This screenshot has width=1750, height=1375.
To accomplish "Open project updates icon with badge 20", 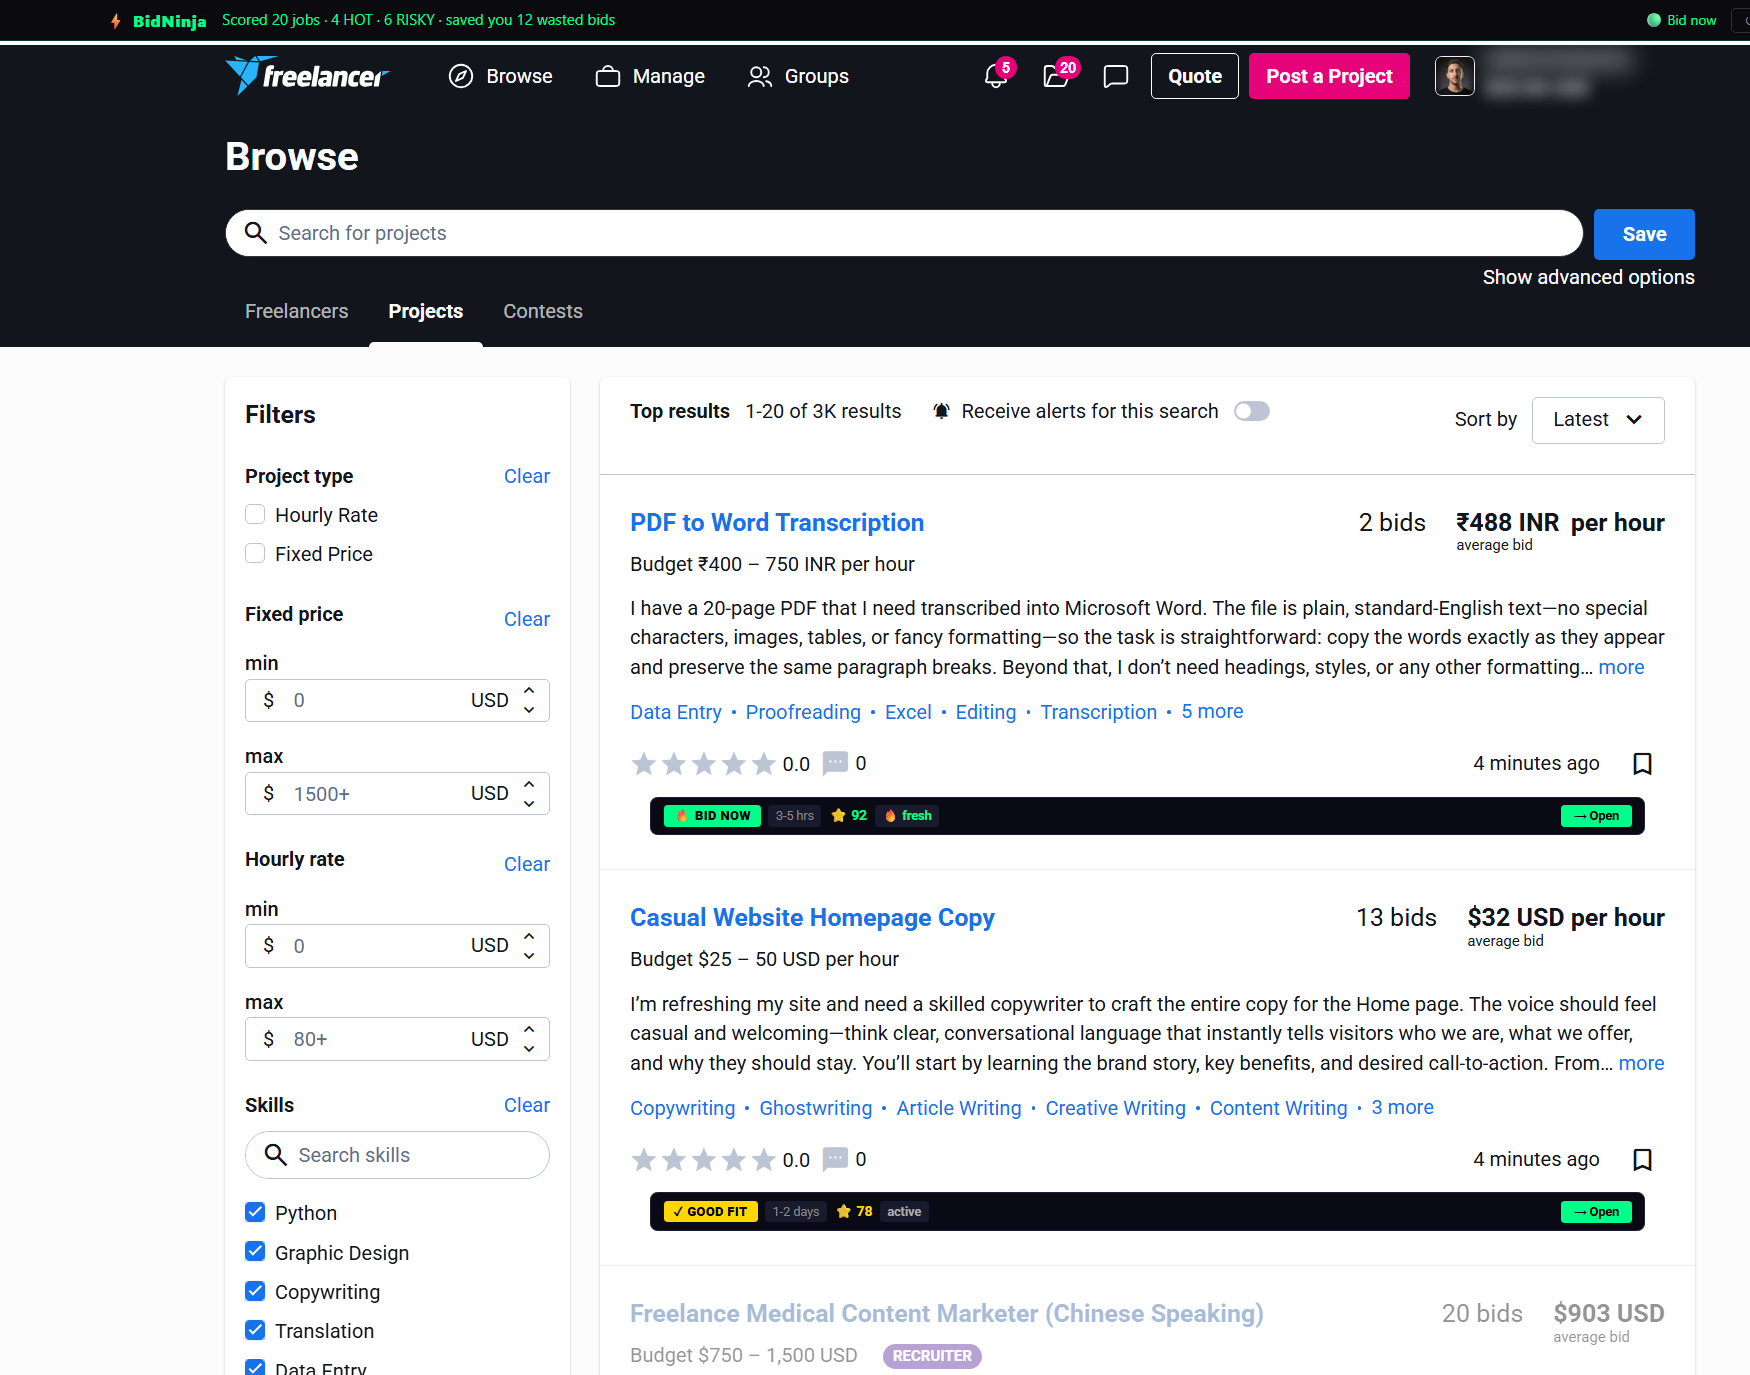I will tap(1056, 76).
